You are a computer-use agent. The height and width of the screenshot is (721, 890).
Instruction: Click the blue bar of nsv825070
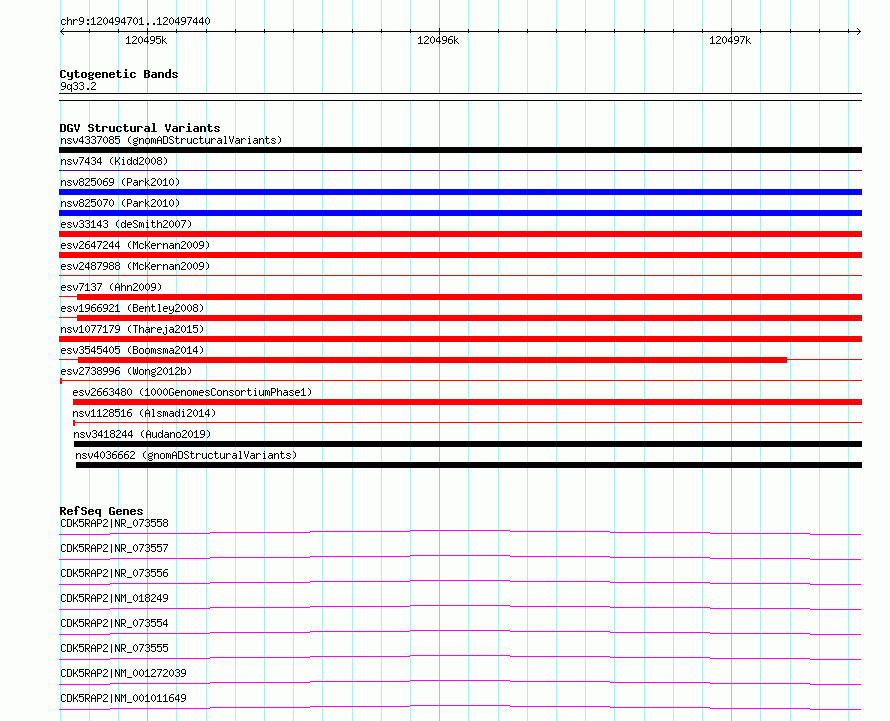(x=460, y=213)
